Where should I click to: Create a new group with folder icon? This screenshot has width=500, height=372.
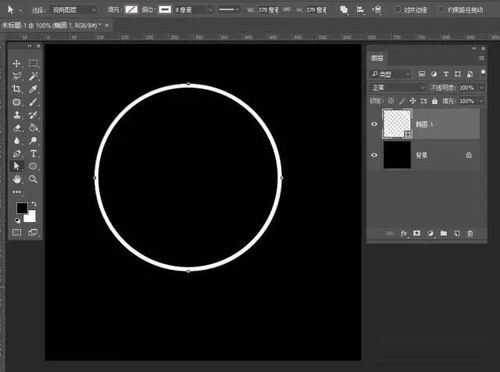pyautogui.click(x=444, y=234)
